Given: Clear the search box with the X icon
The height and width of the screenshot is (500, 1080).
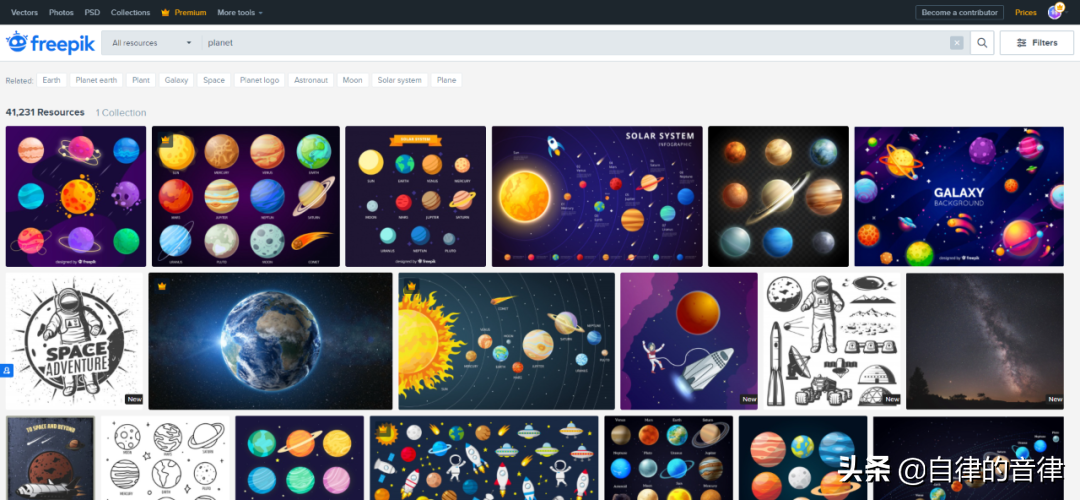Looking at the screenshot, I should [x=957, y=43].
